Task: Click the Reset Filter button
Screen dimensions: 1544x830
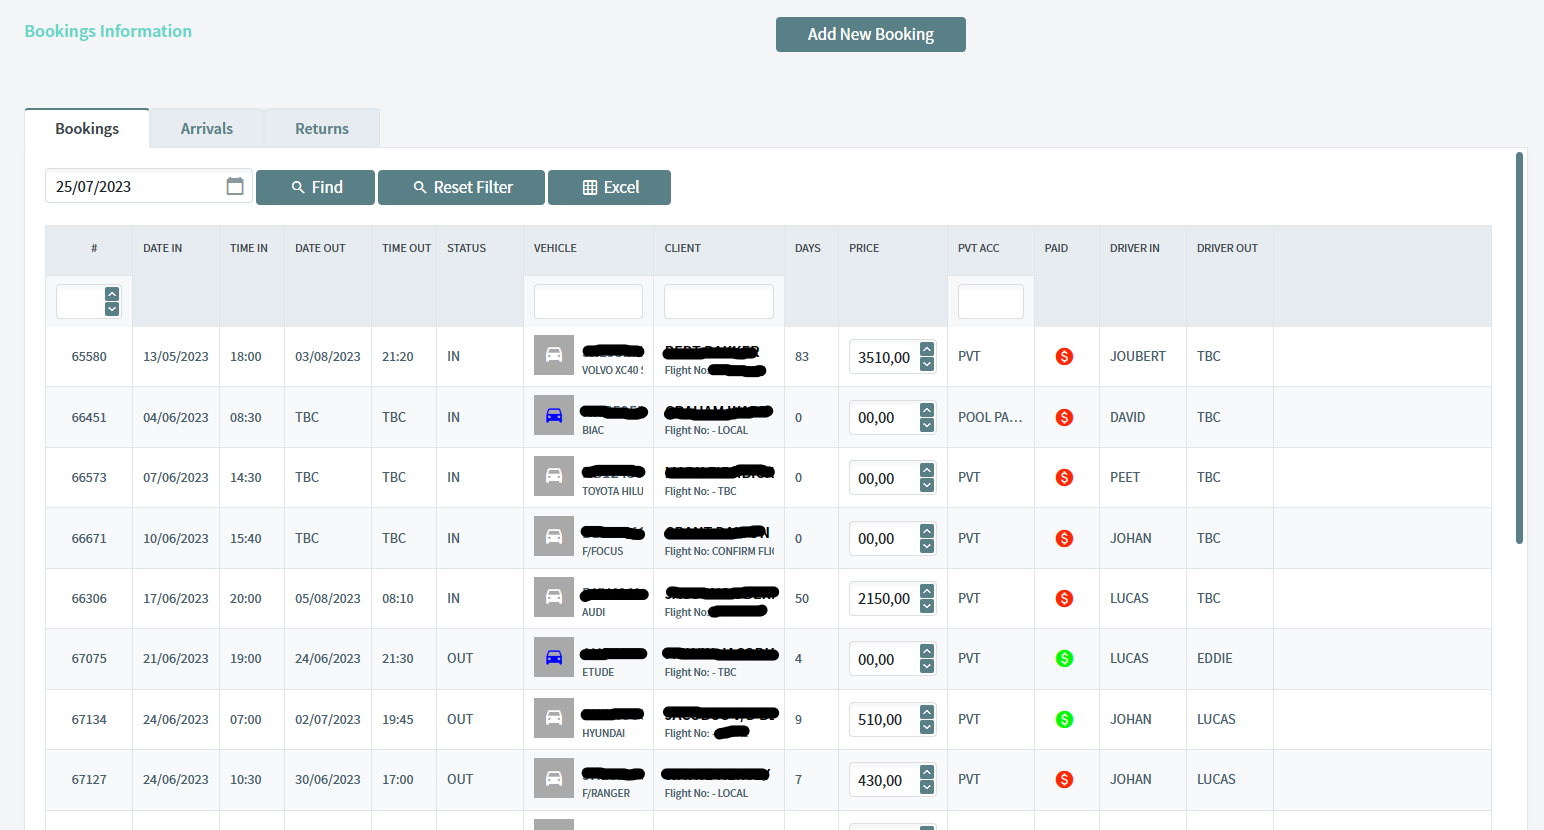Action: pos(461,187)
